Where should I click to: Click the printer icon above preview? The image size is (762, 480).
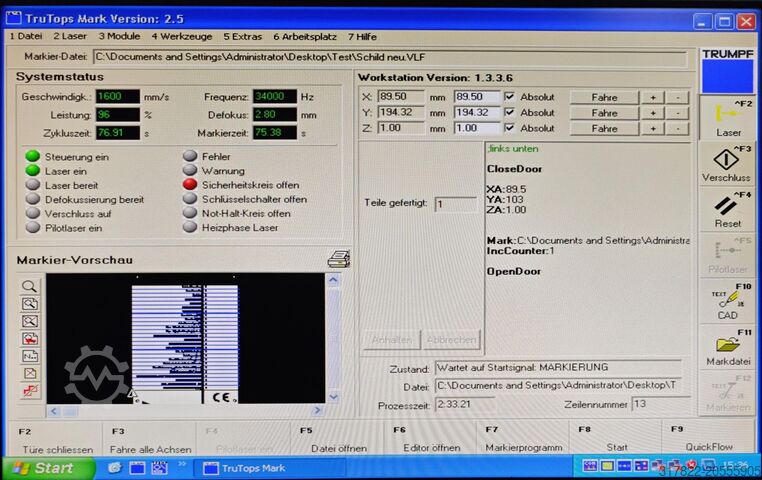coord(338,260)
